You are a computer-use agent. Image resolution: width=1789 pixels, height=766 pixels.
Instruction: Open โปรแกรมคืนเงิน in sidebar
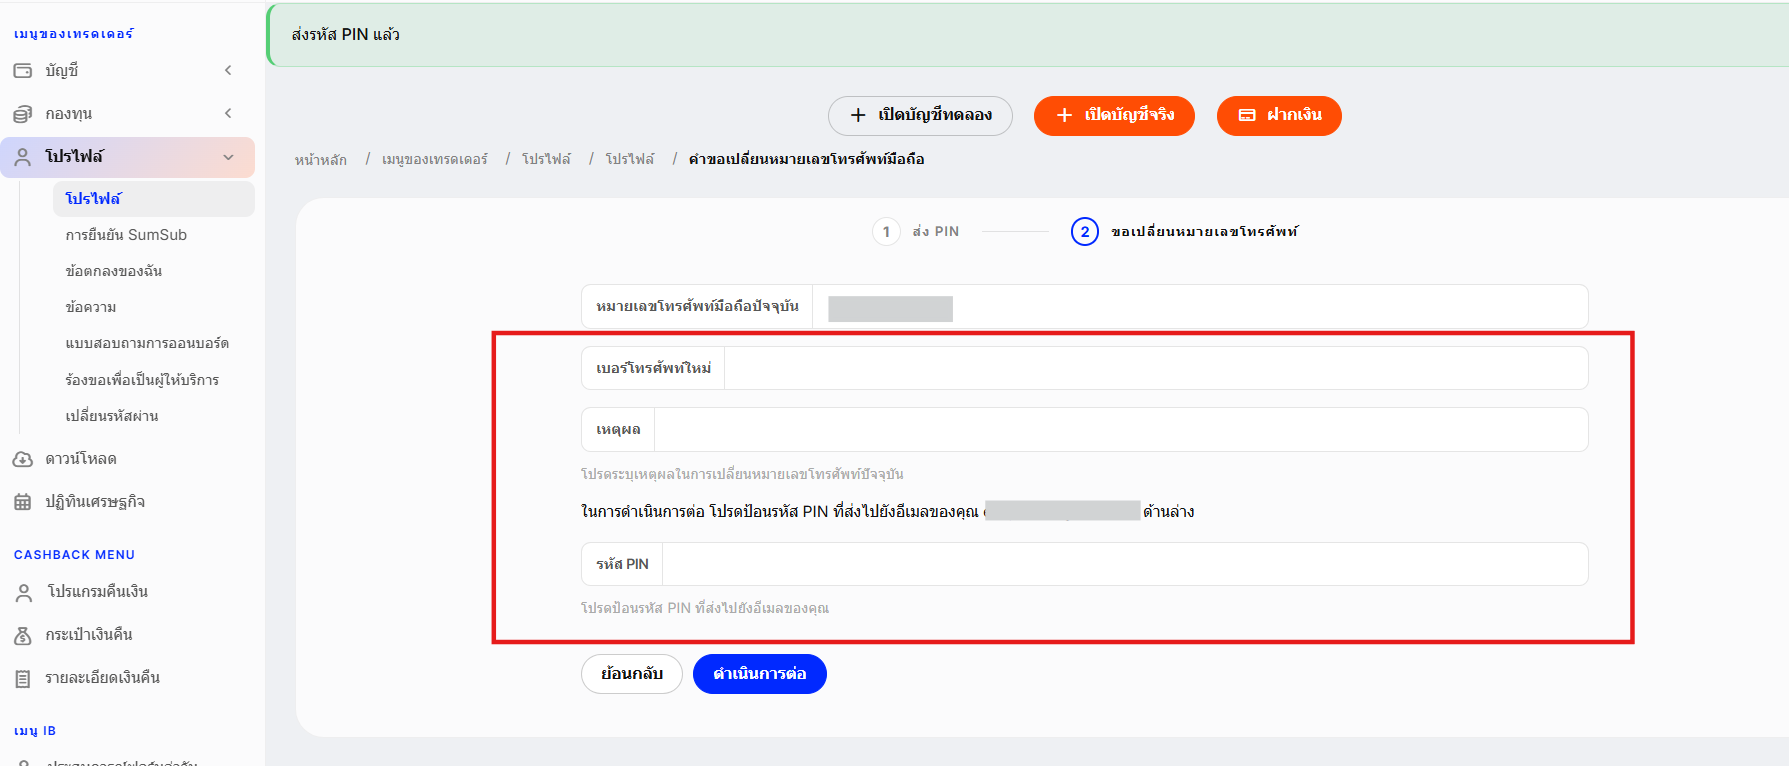point(98,592)
